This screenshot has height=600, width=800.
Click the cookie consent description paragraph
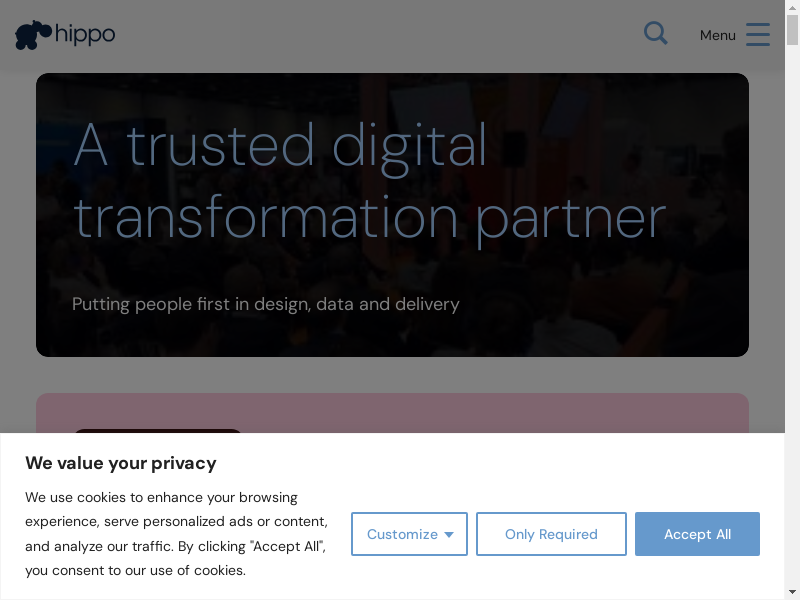coord(177,534)
